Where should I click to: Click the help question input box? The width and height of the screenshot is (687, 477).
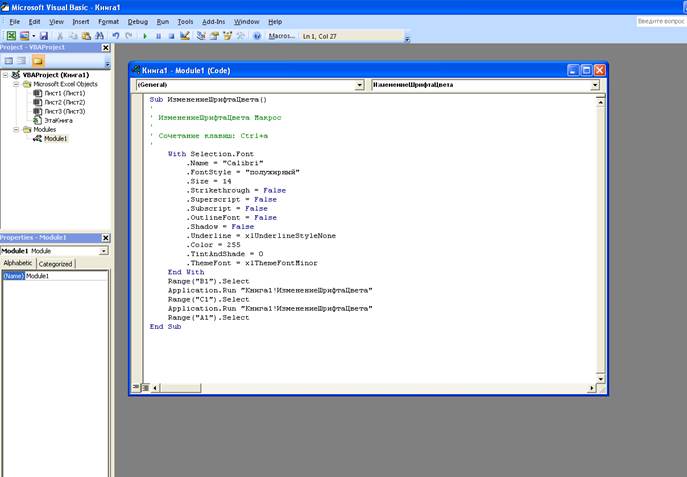click(x=662, y=21)
